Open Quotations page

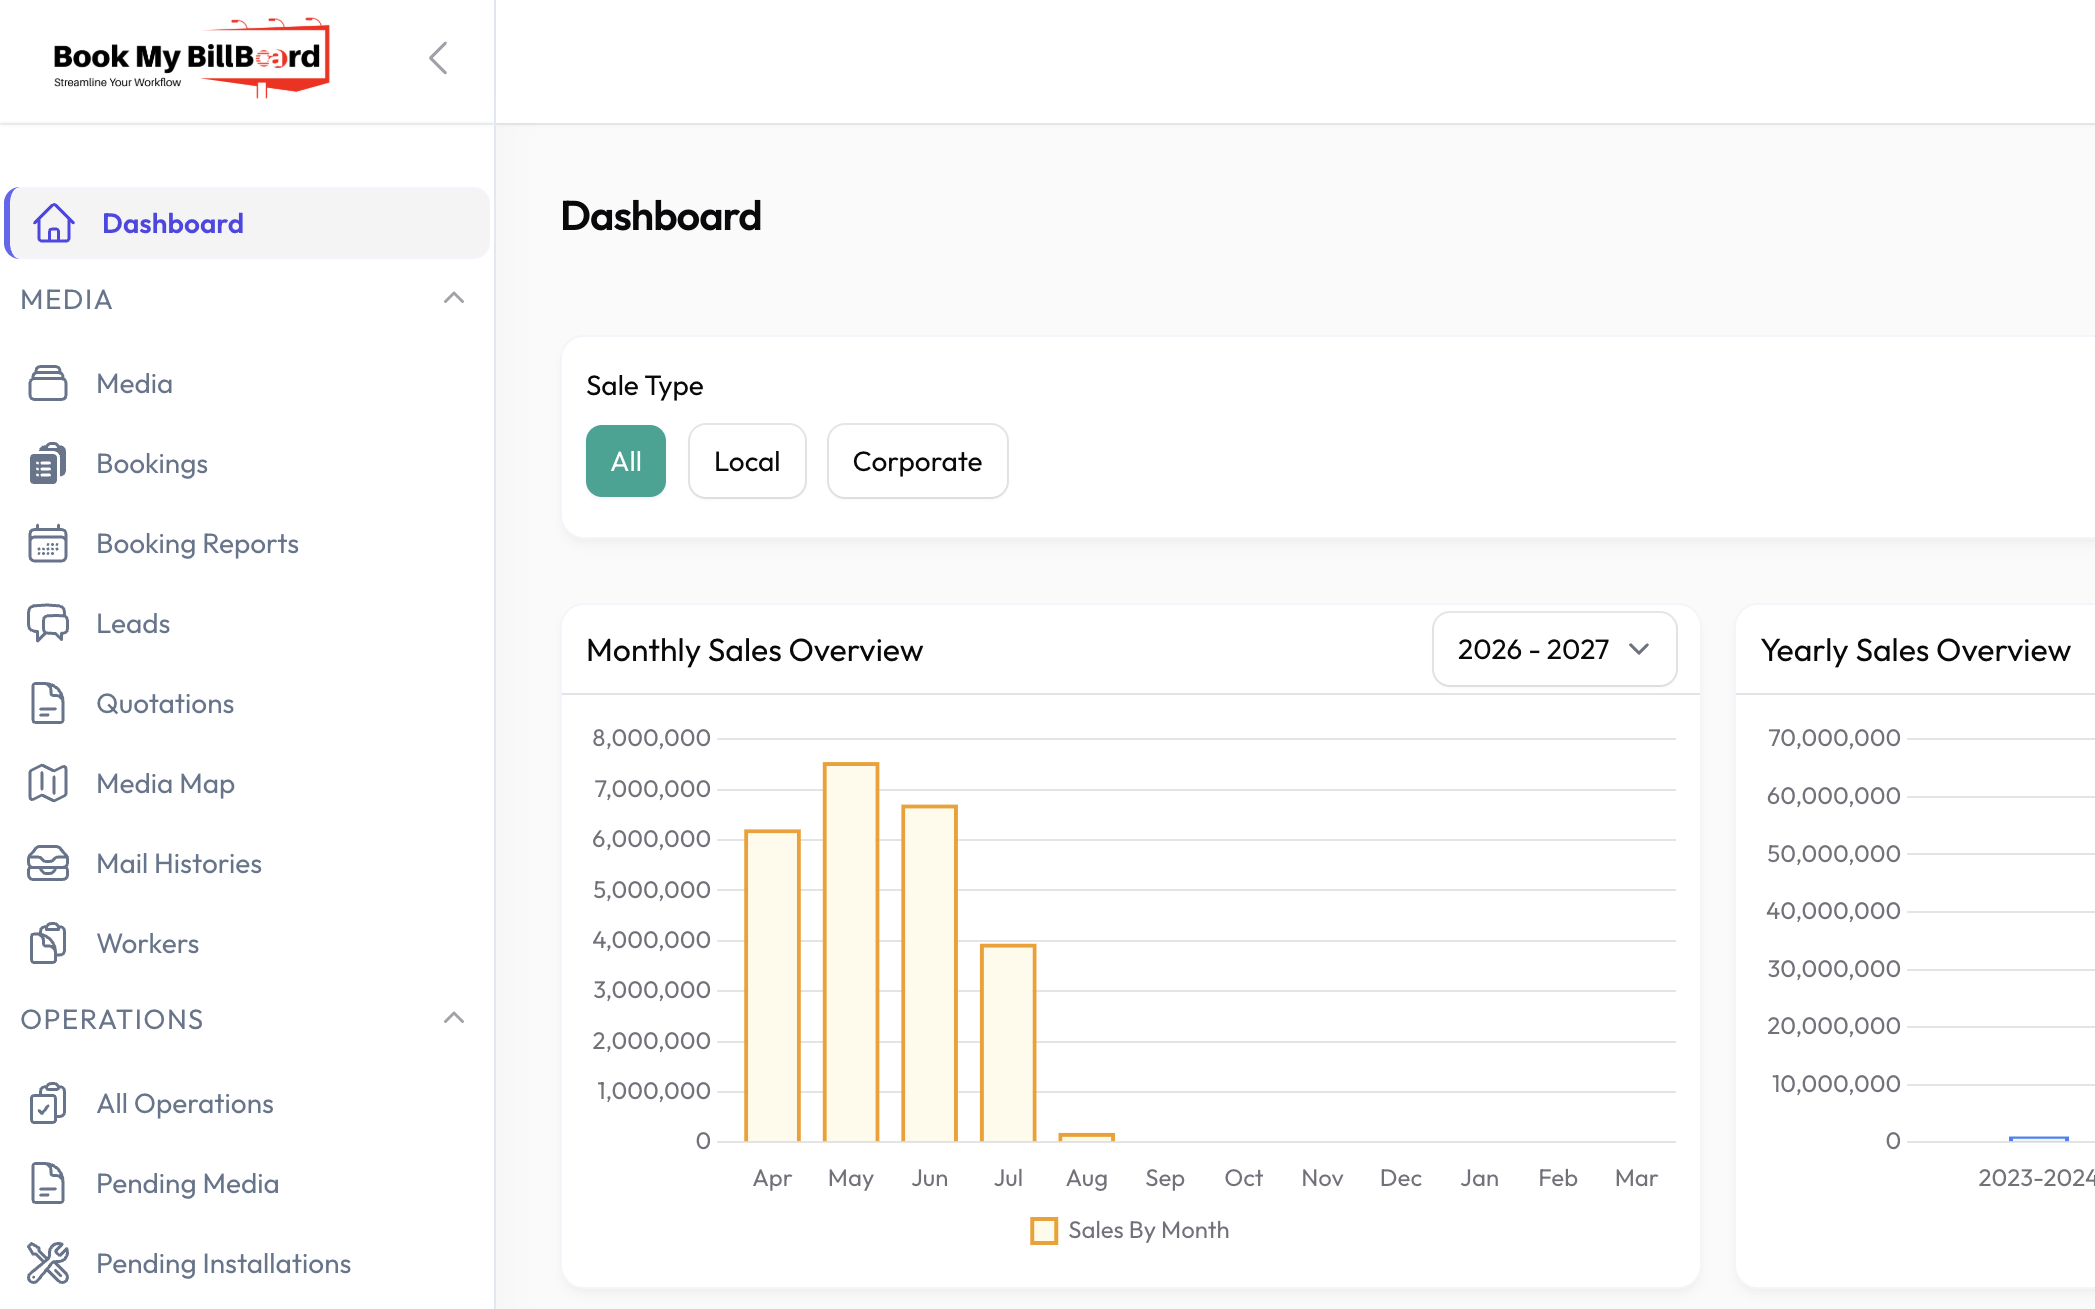pos(165,704)
